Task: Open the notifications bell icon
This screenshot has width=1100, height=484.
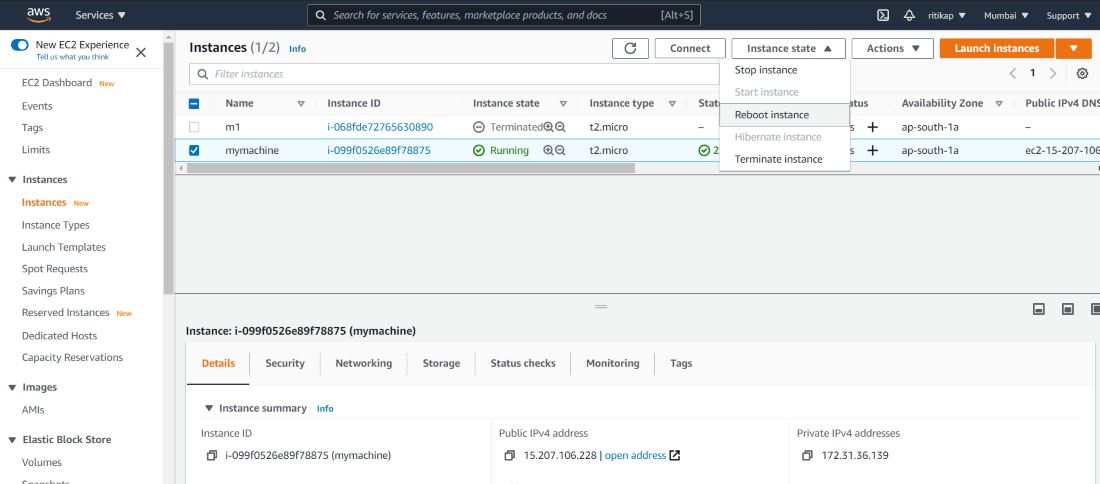Action: click(909, 15)
